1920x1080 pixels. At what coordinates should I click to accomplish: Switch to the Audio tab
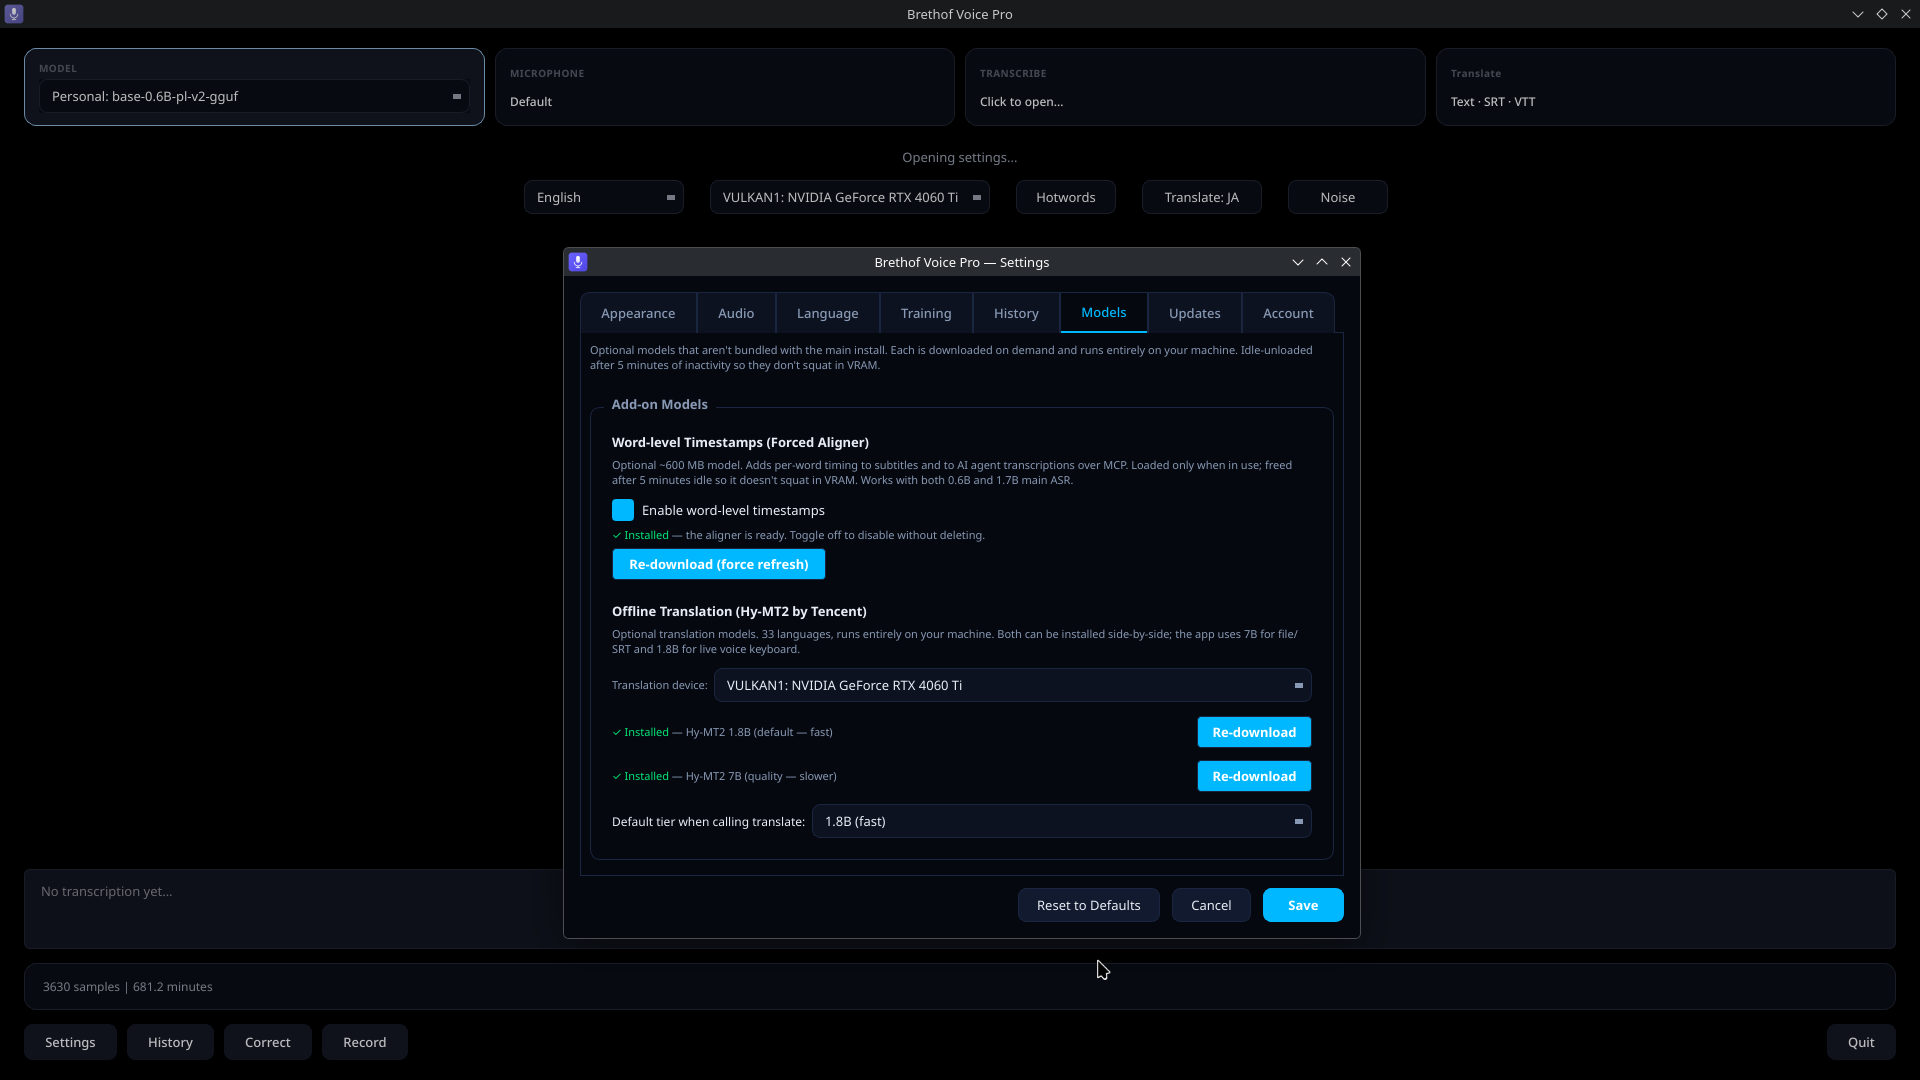[736, 313]
